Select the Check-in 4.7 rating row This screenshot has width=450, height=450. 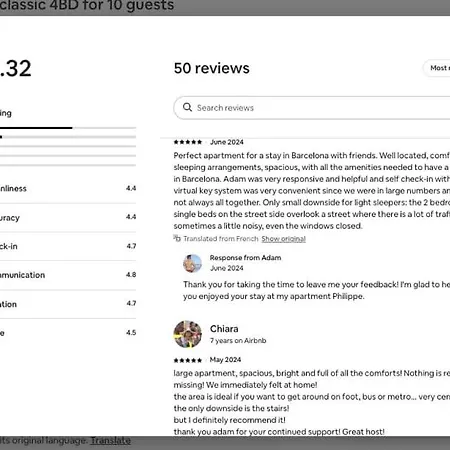[68, 246]
